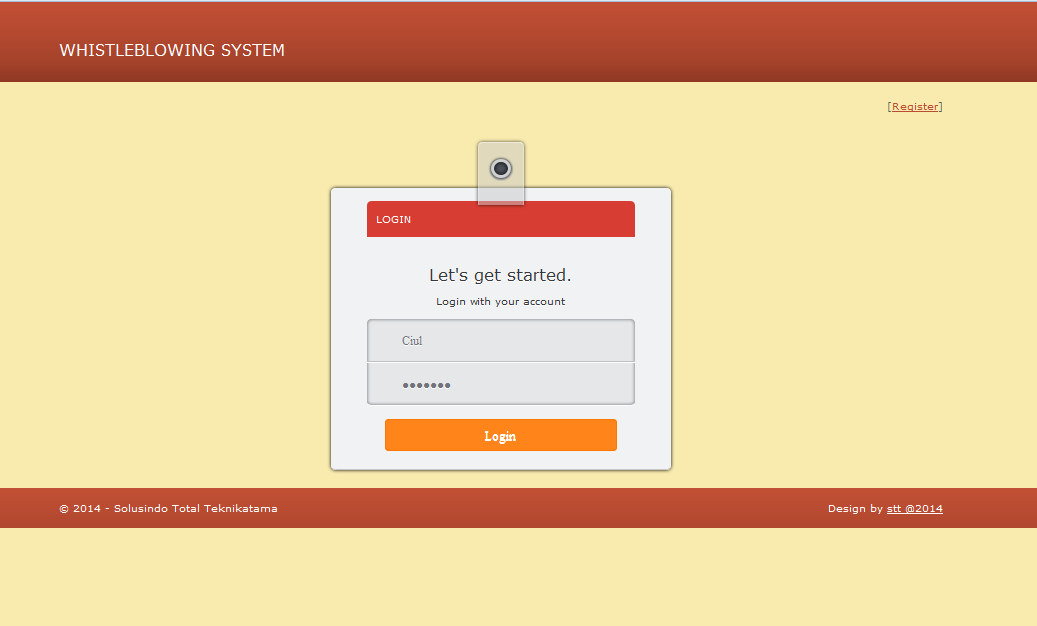Select the dark inner circle of the lens icon

pyautogui.click(x=500, y=168)
